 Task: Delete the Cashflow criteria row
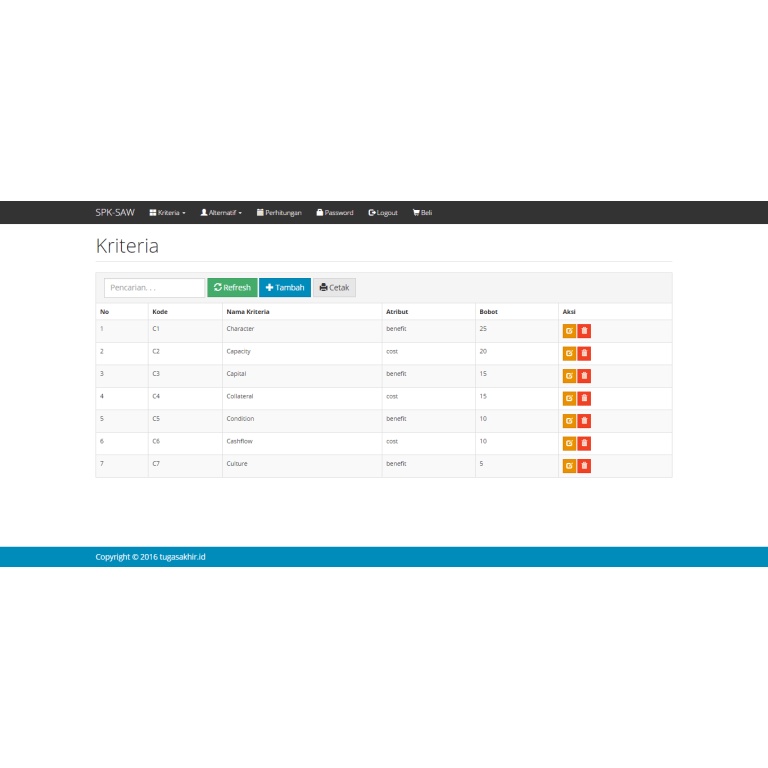(584, 444)
